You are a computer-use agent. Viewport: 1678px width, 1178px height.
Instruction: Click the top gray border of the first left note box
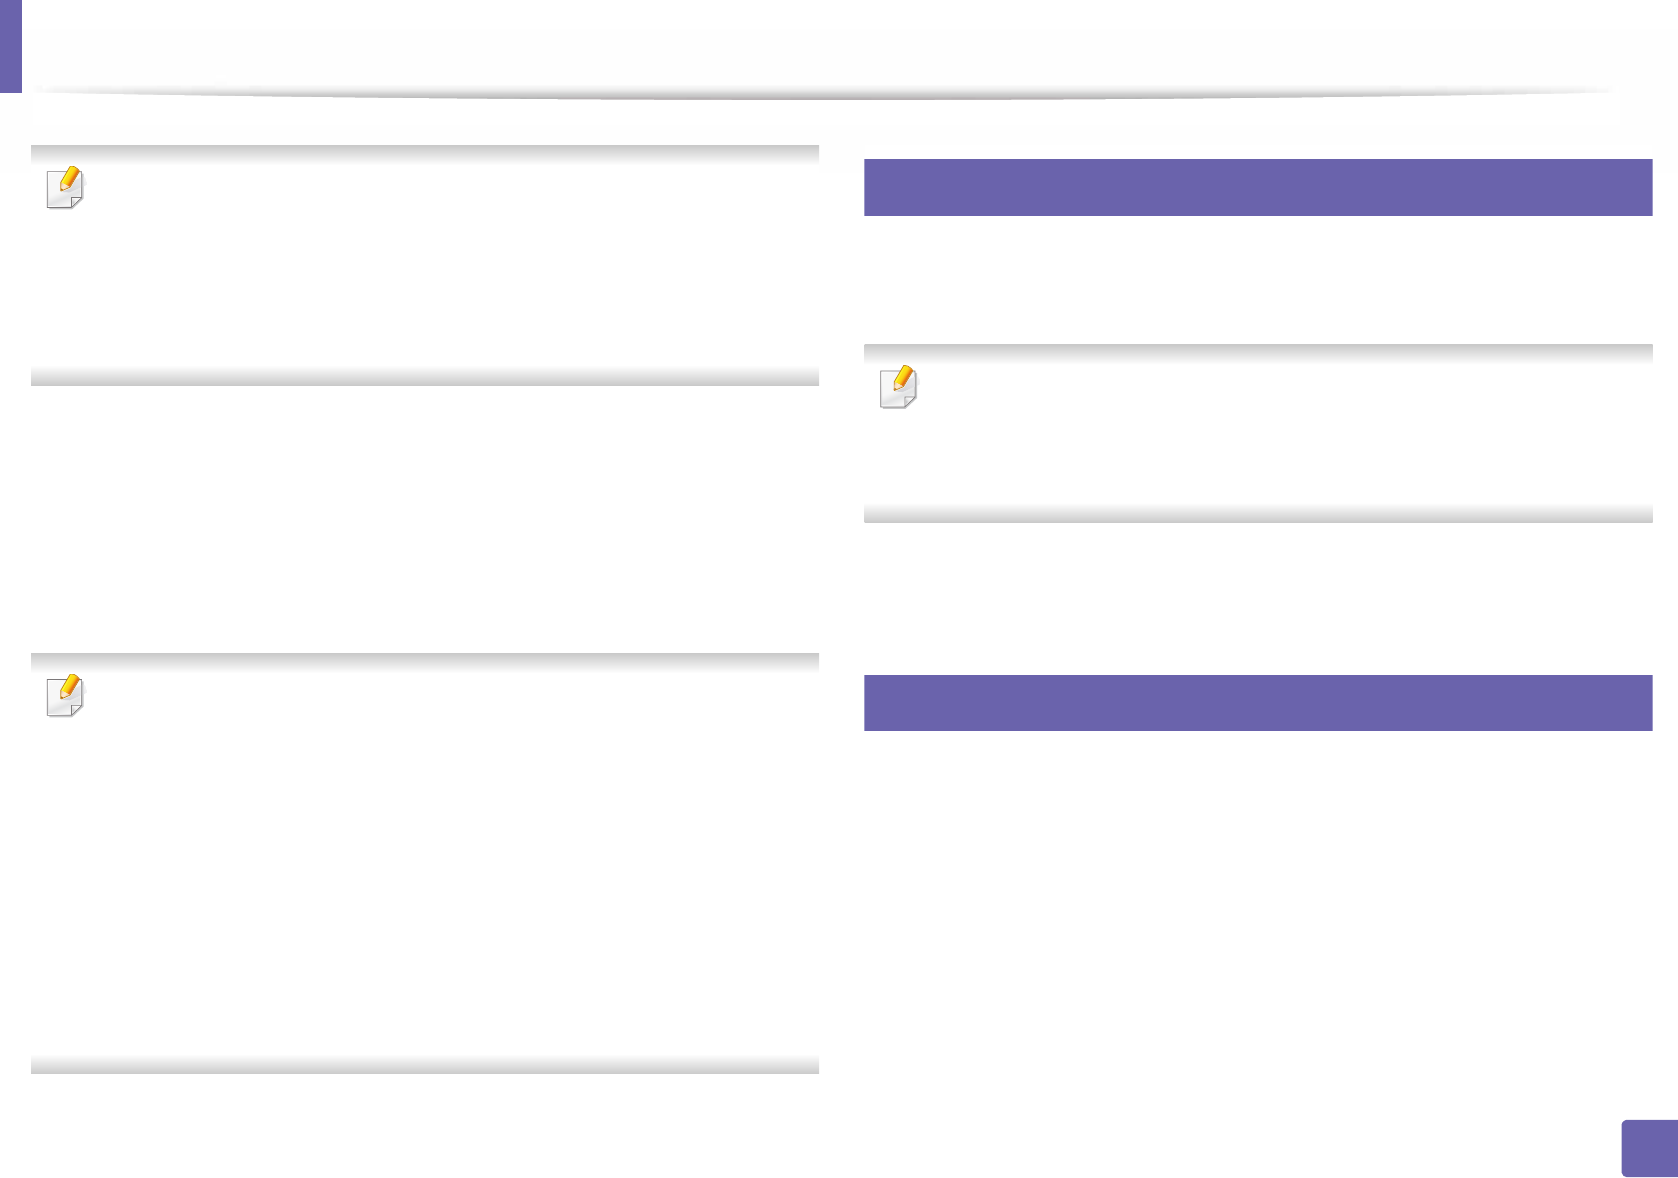(425, 153)
